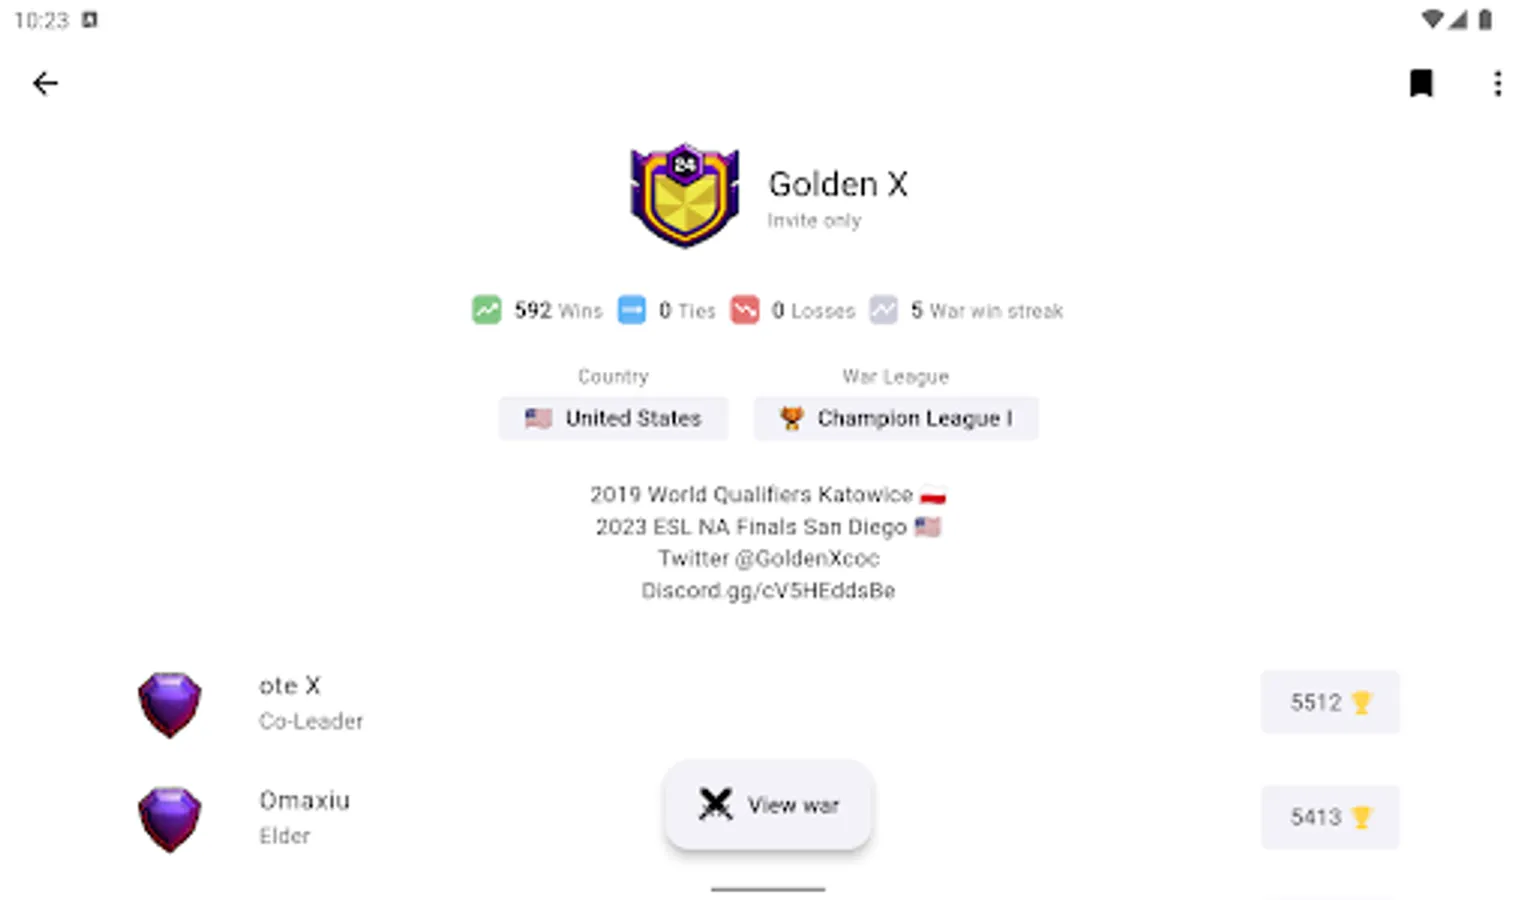Click the blue ties arrow icon
Viewport: 1536px width, 900px height.
point(632,310)
